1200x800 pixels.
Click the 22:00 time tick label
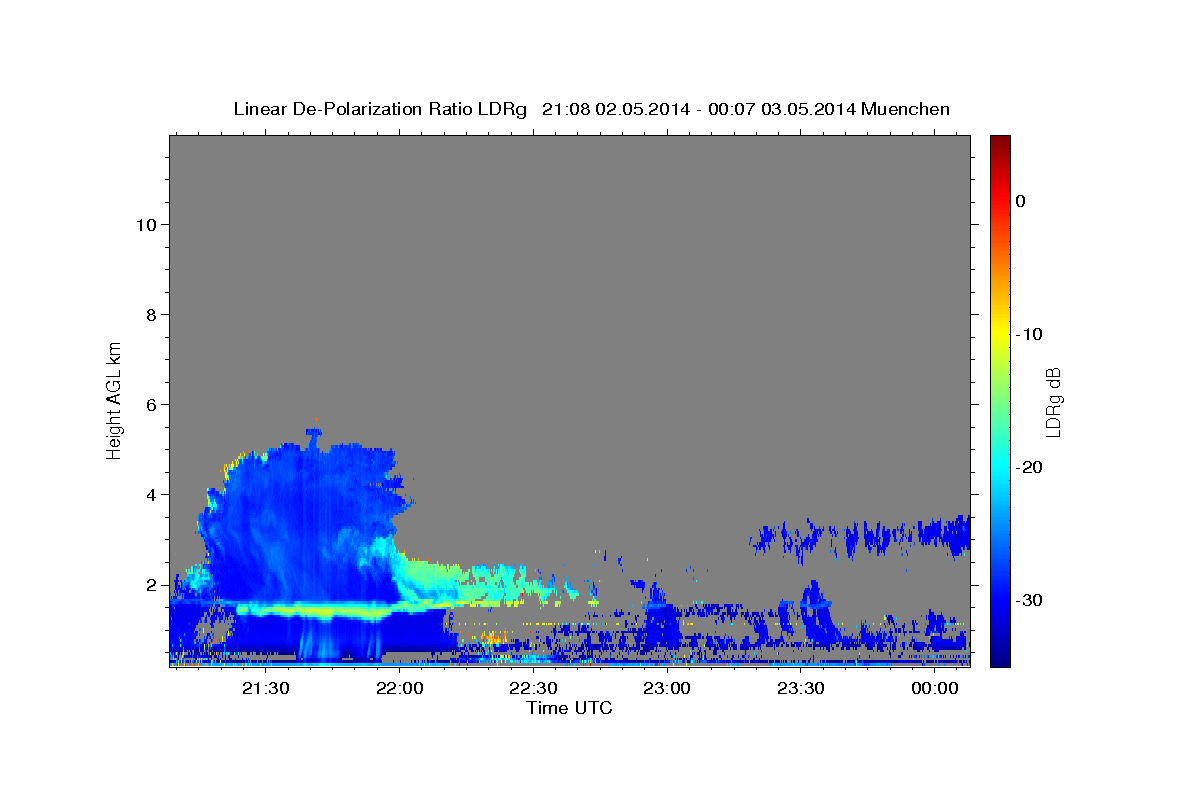tap(399, 689)
